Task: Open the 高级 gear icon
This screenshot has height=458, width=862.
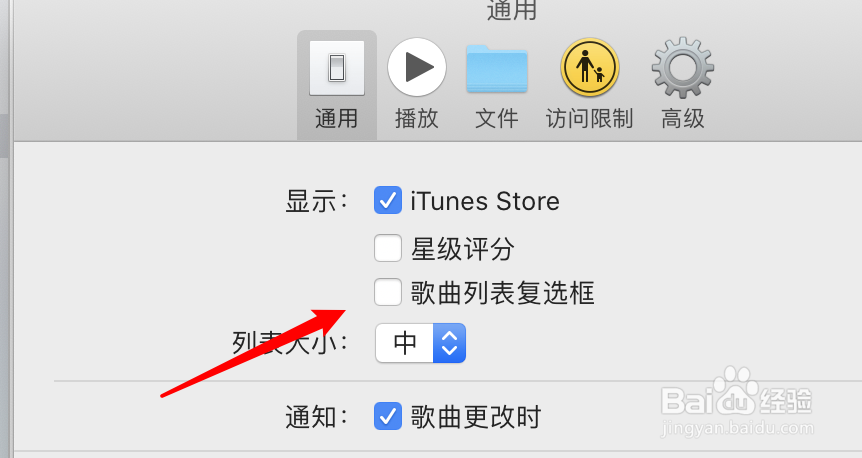Action: (x=683, y=68)
